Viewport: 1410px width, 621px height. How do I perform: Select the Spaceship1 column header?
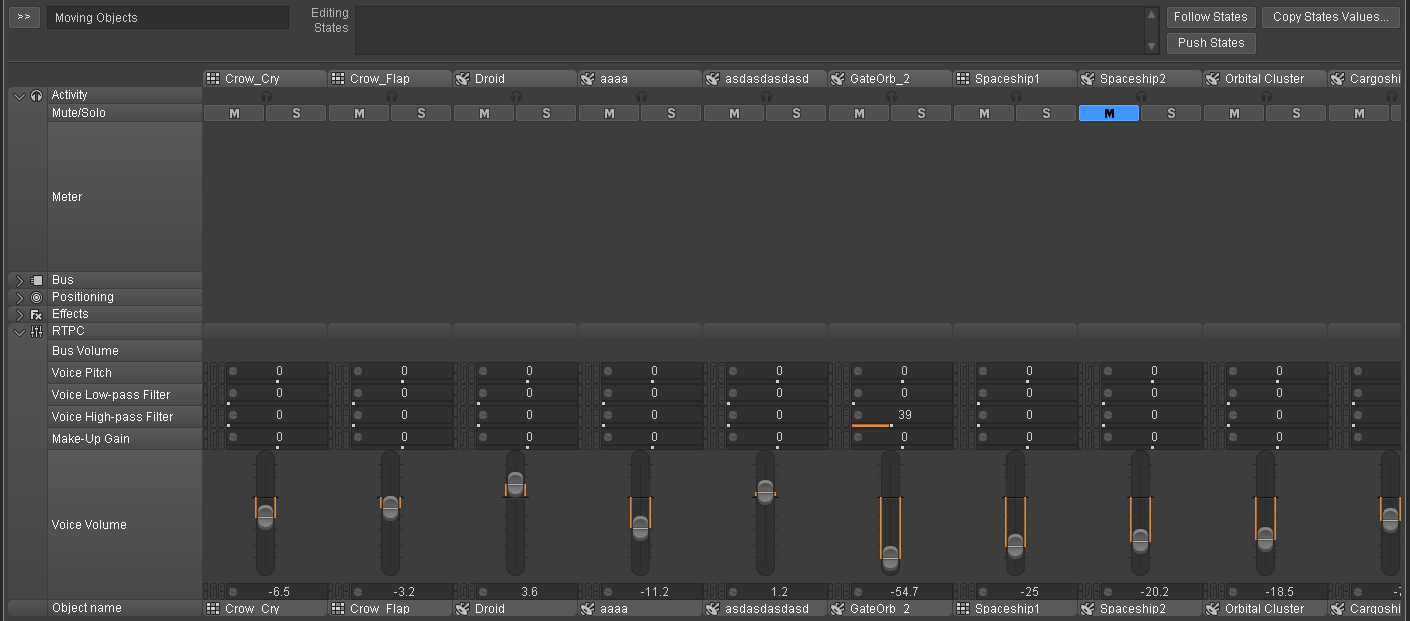[x=1015, y=78]
